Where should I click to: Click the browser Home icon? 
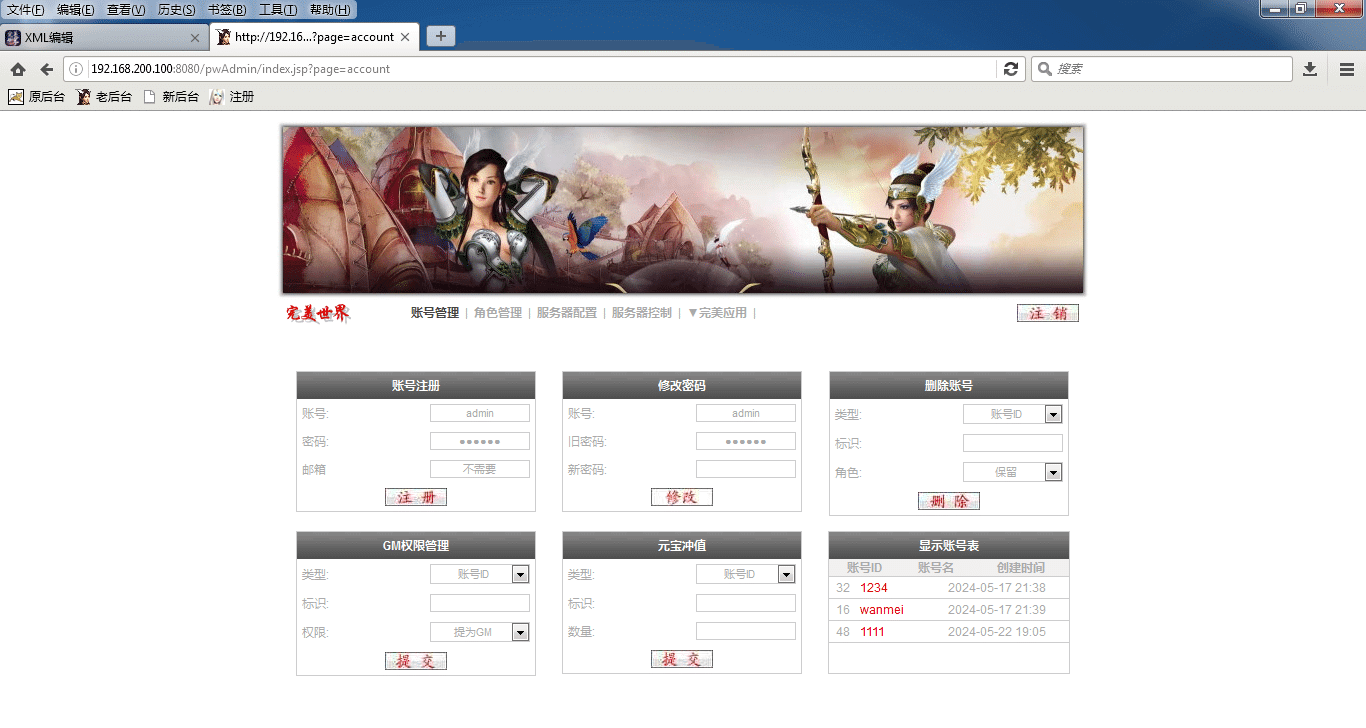click(x=18, y=69)
